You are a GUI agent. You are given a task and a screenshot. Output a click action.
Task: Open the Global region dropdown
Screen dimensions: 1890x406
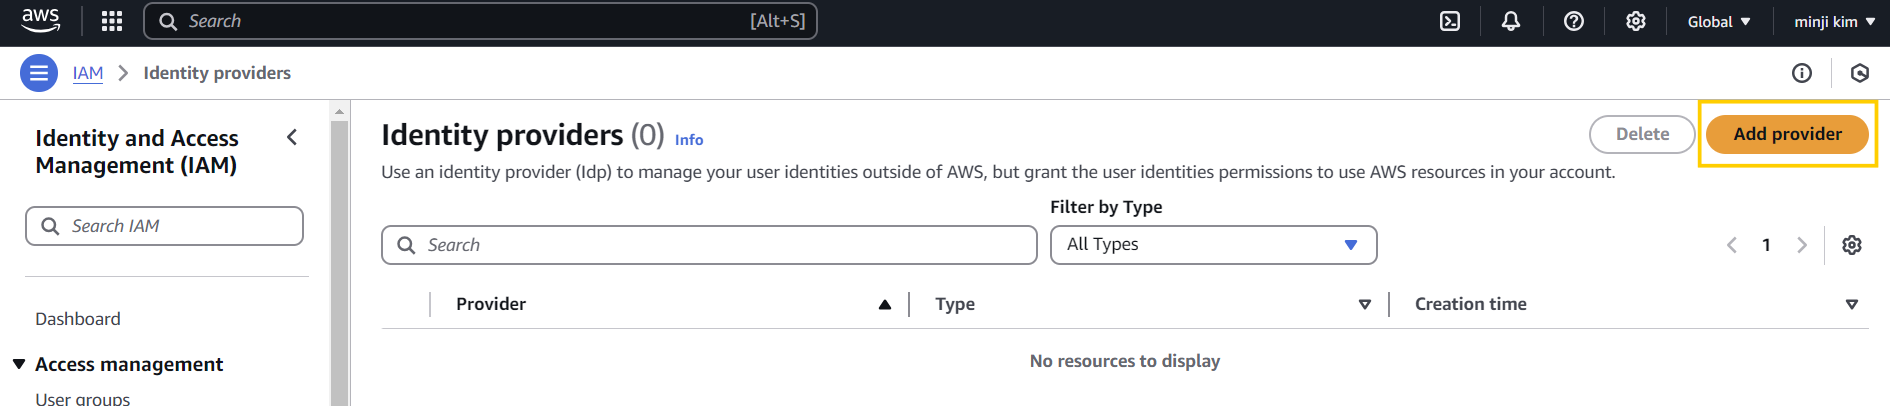coord(1719,21)
